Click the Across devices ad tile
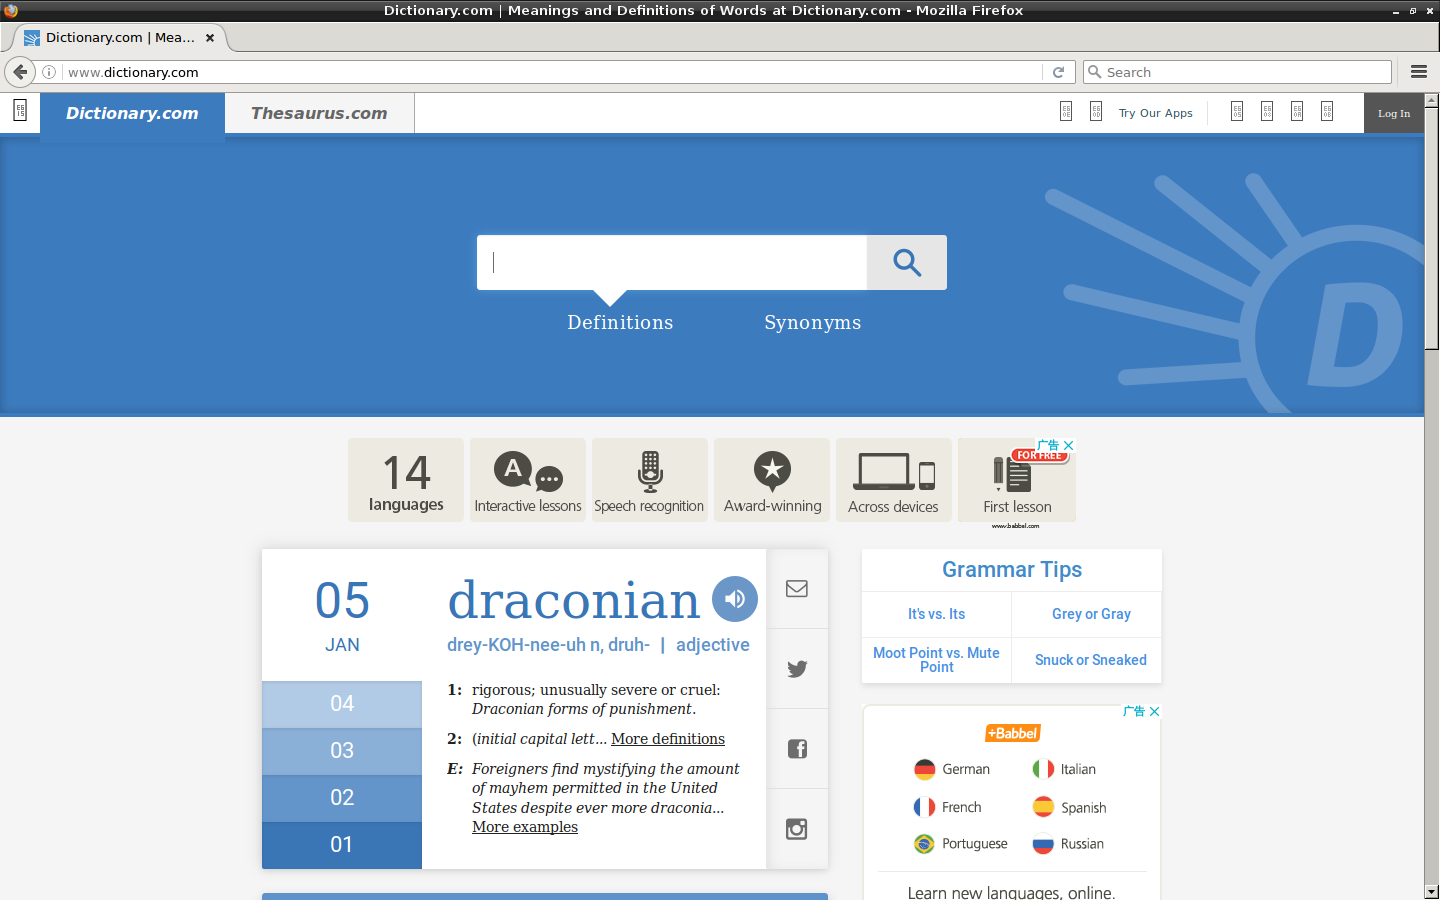This screenshot has height=900, width=1440. point(894,480)
